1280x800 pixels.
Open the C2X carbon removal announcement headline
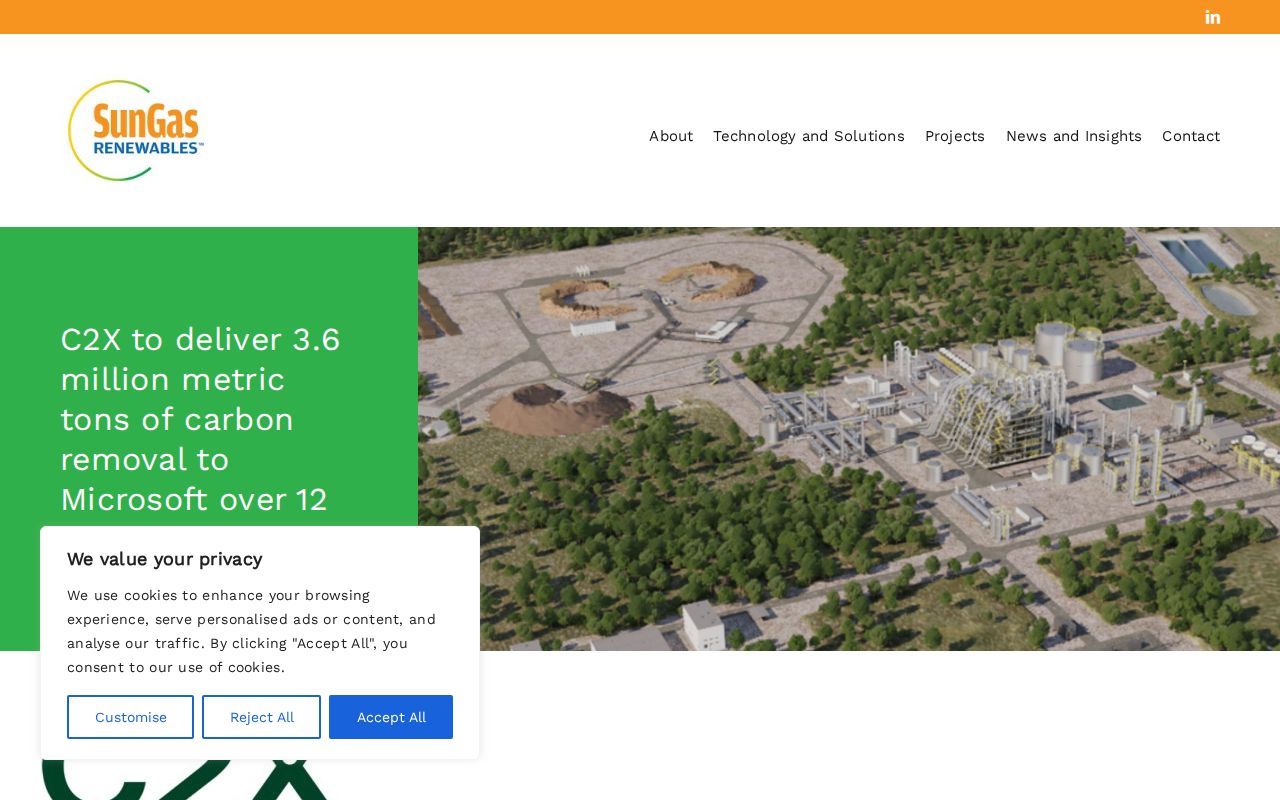click(200, 419)
